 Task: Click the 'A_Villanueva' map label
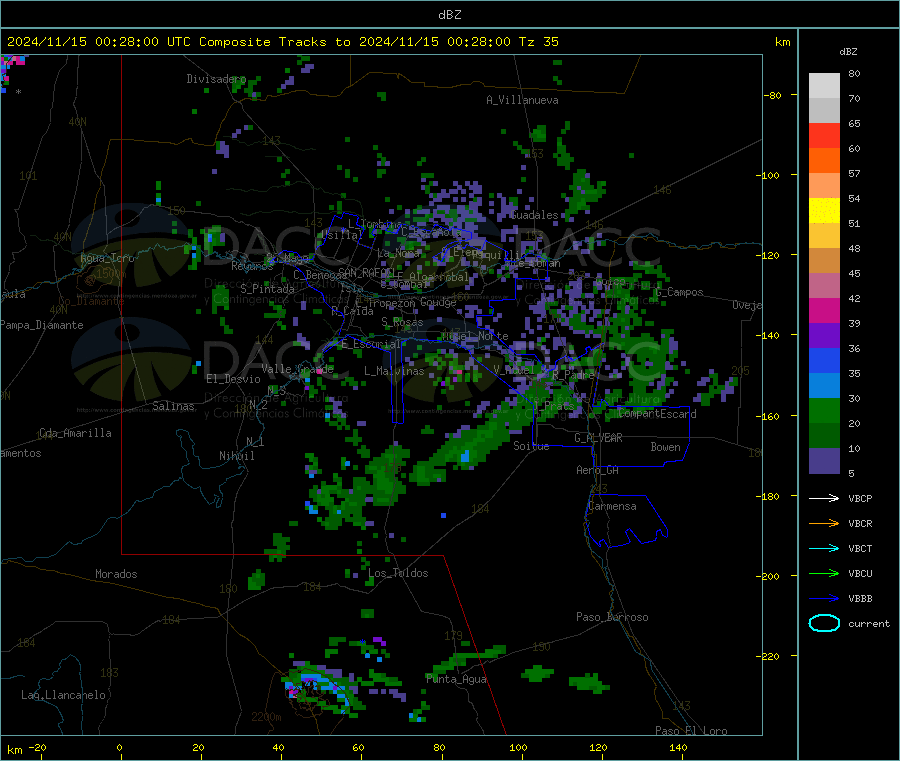point(522,100)
